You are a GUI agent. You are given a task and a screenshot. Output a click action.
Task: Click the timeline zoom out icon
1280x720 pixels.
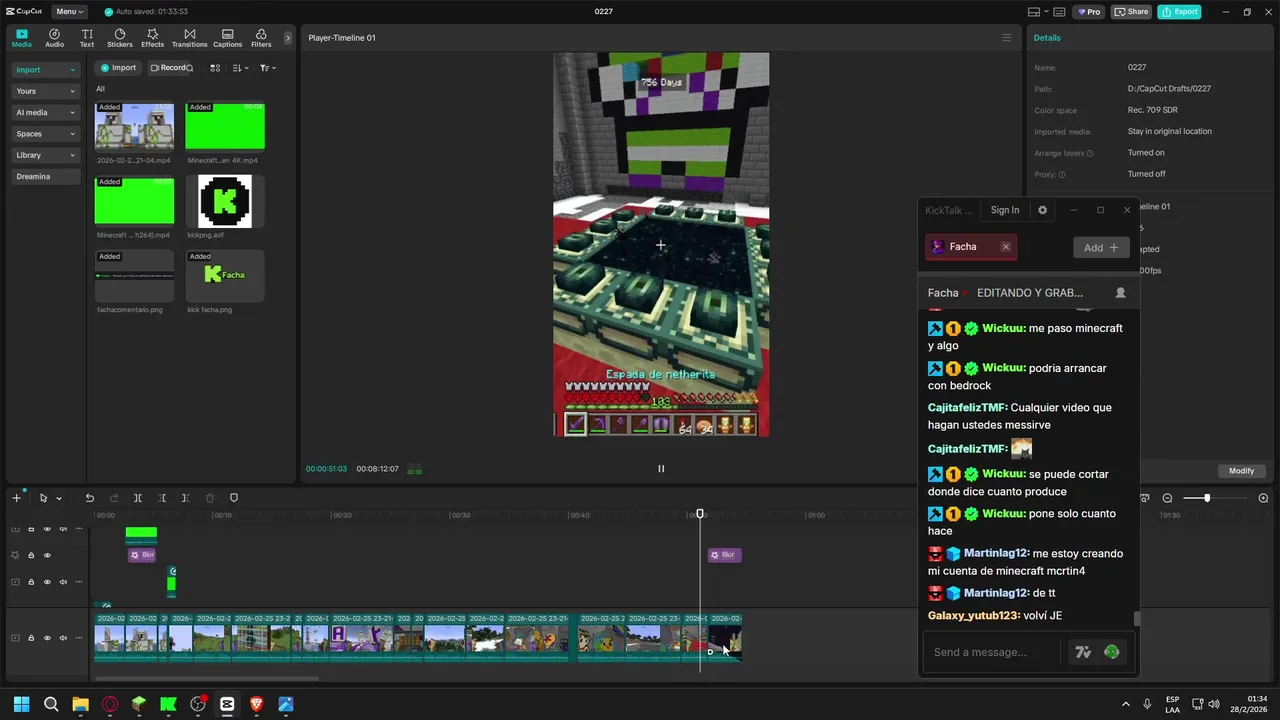1167,498
